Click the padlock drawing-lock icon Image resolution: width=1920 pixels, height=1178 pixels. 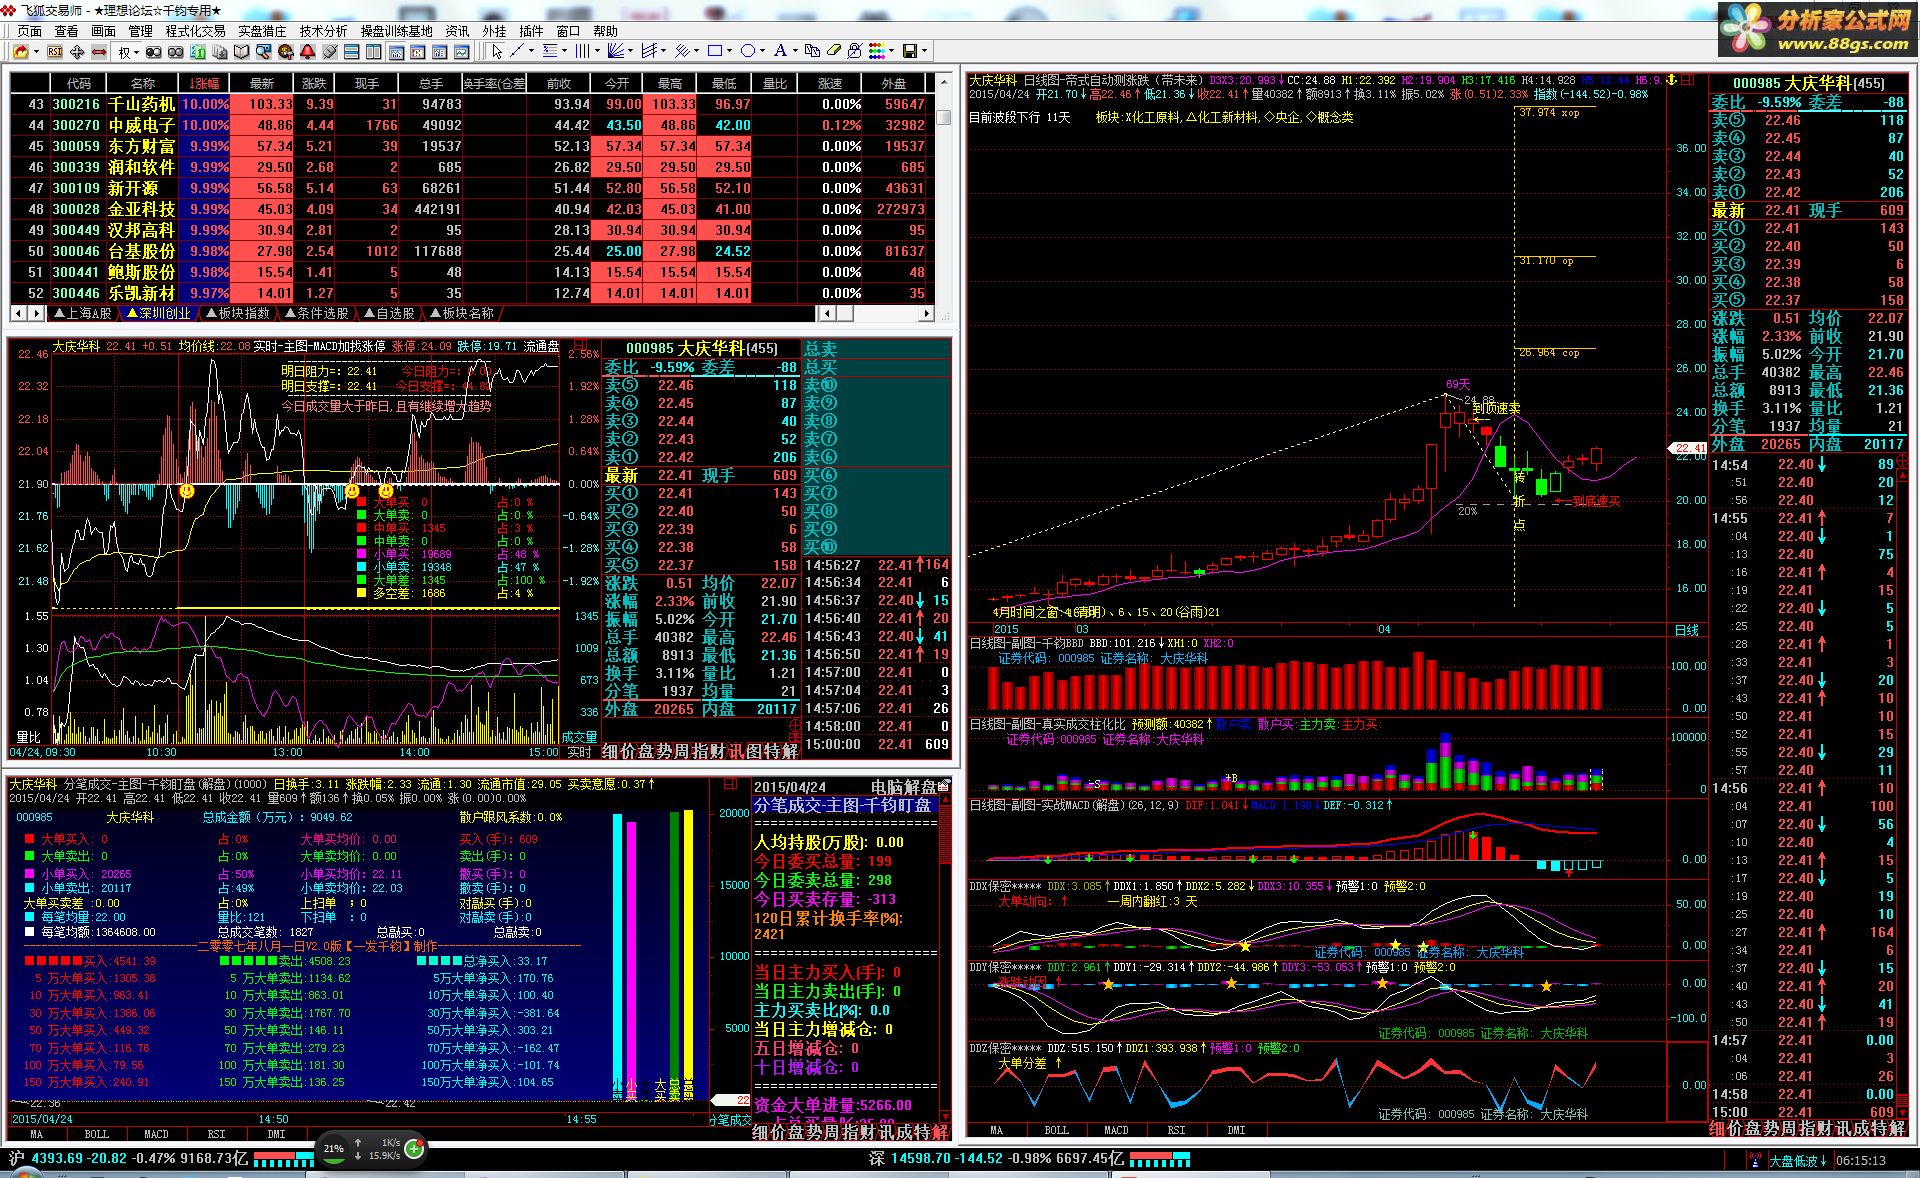point(855,51)
